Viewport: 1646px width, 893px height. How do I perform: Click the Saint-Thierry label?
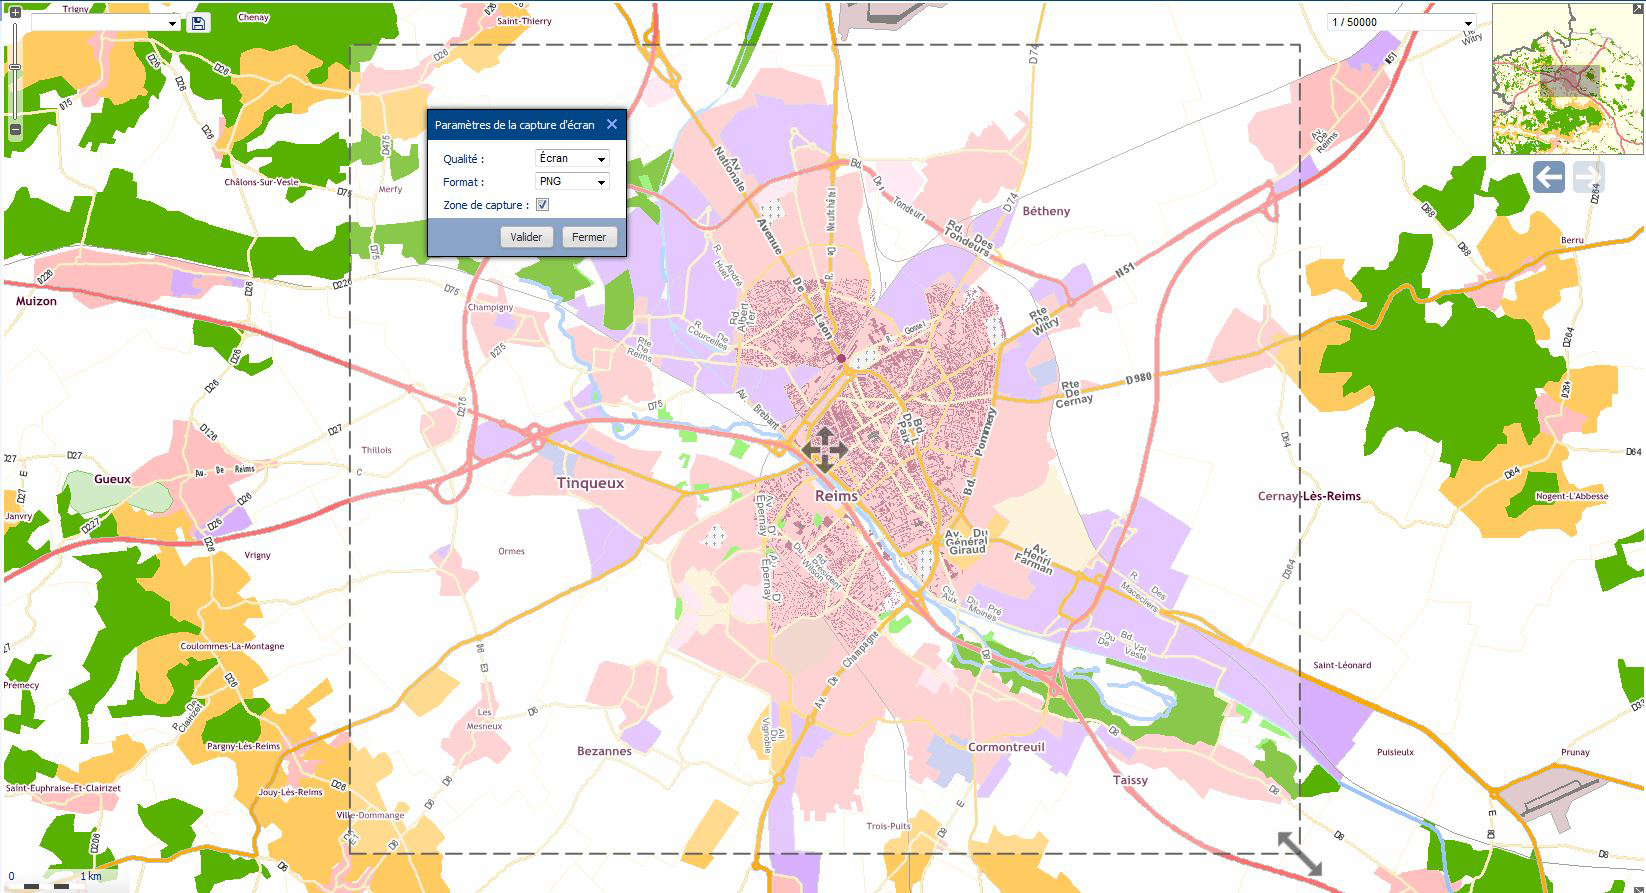(x=524, y=21)
